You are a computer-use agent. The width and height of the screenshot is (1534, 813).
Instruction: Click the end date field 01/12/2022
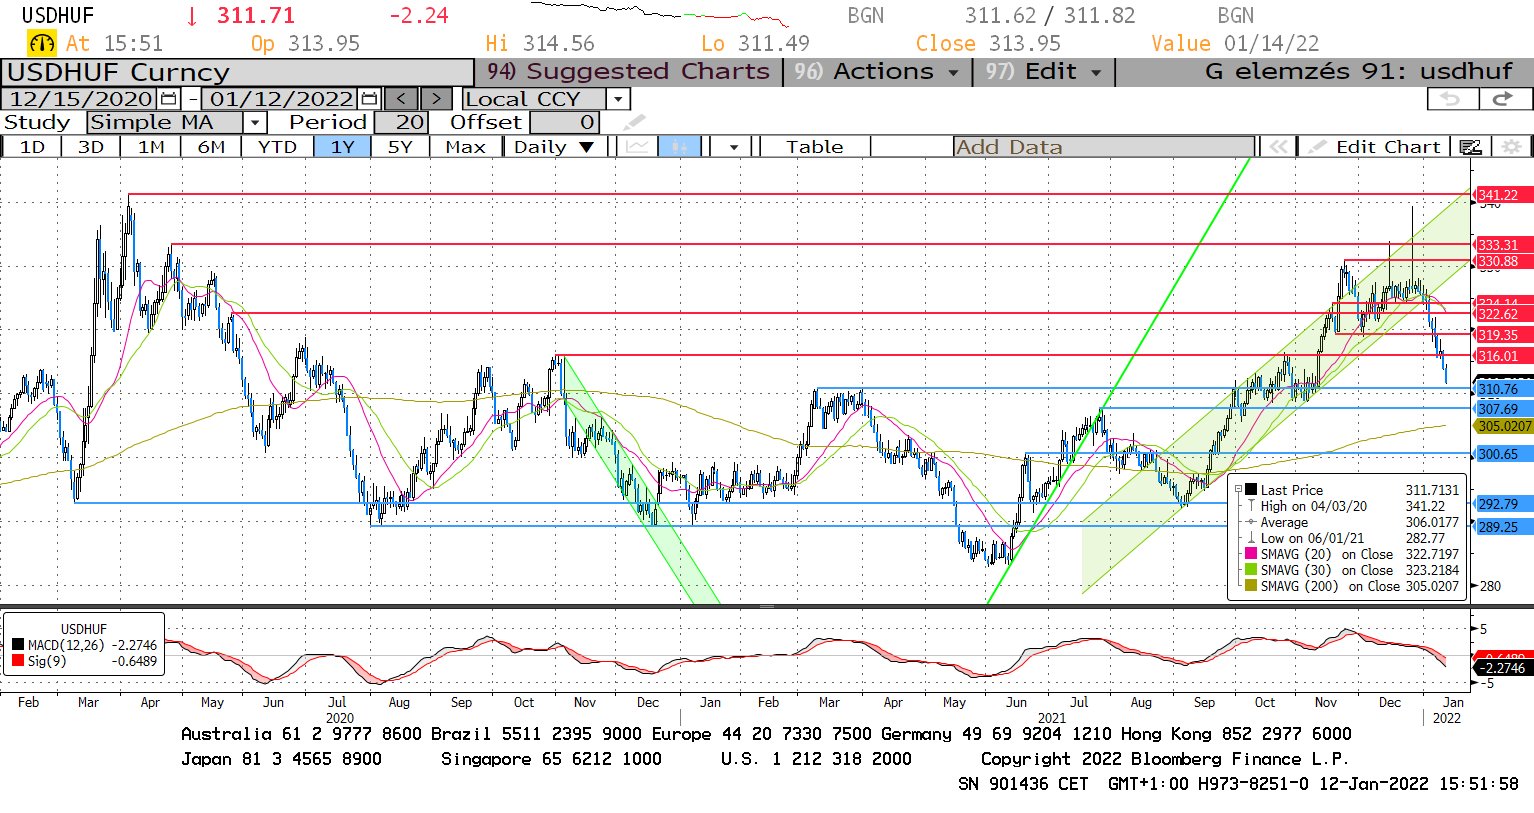(281, 99)
